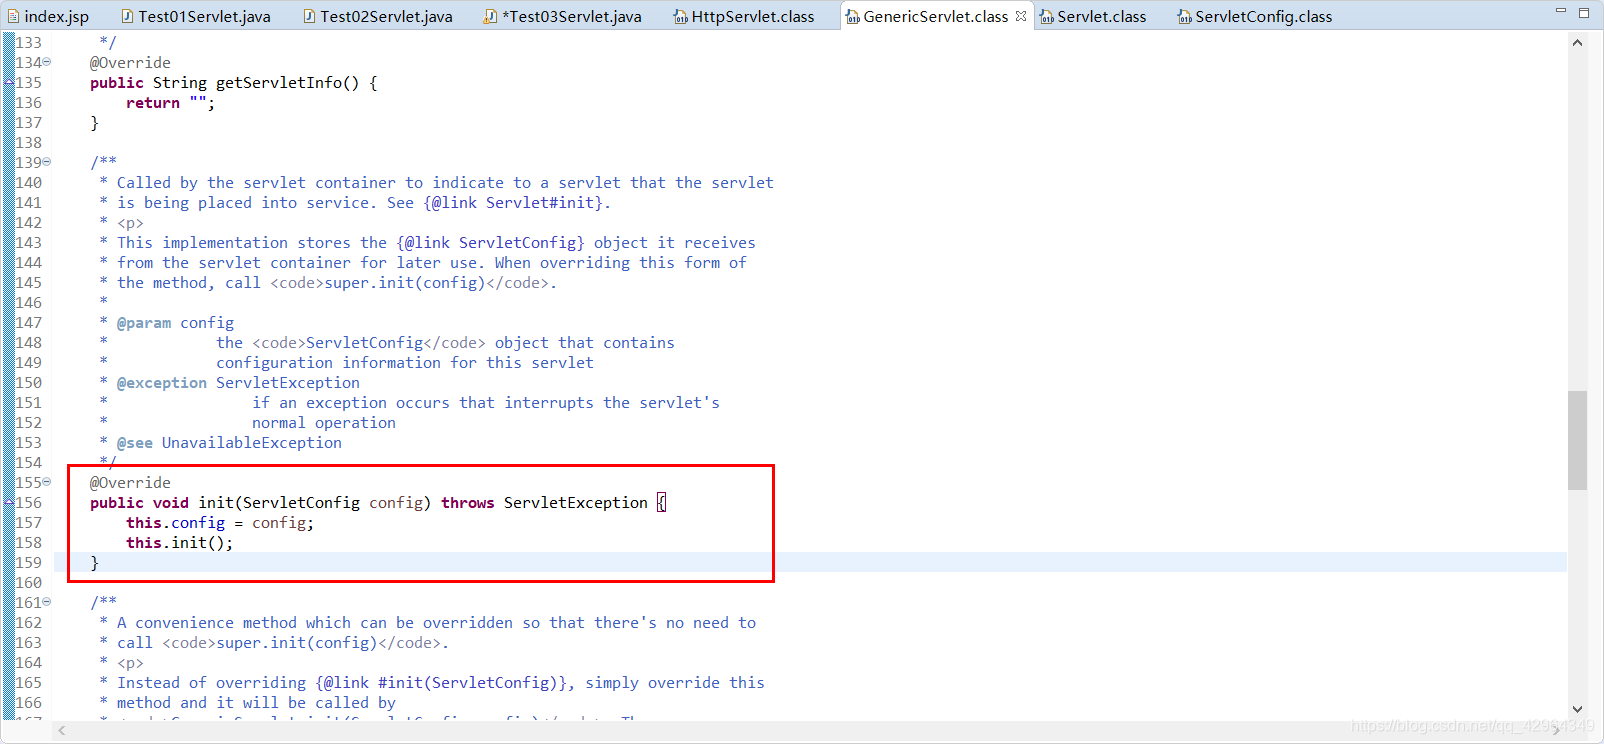Click the override marker at line 135

[9, 83]
